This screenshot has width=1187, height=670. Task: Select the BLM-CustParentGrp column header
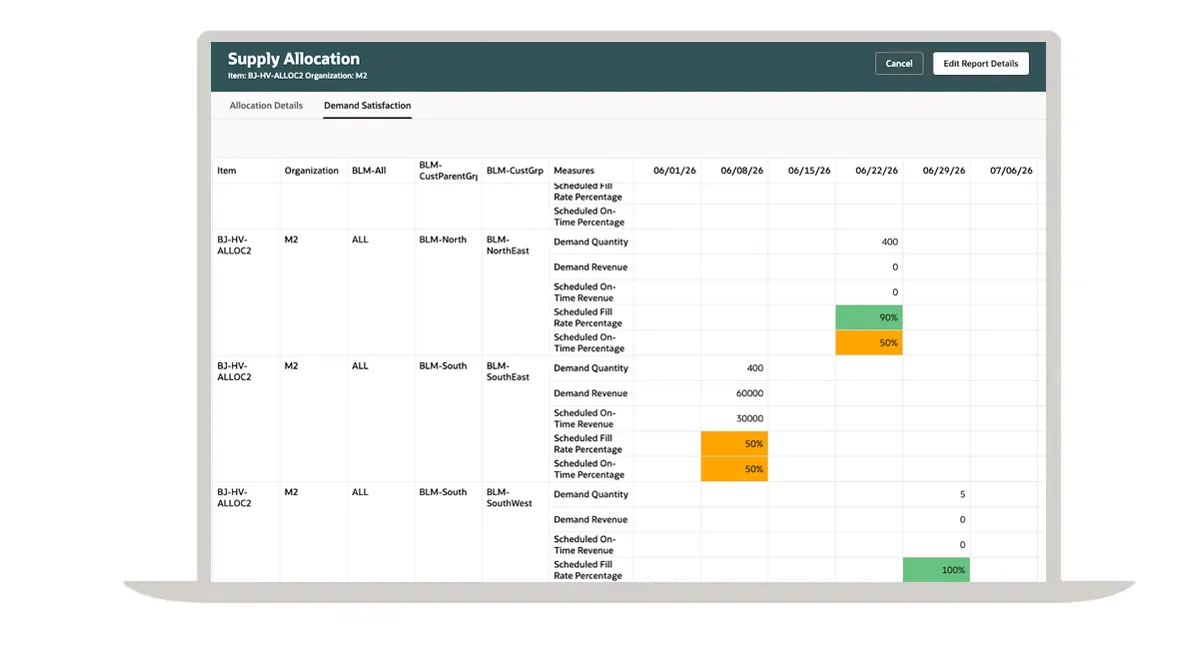pyautogui.click(x=447, y=171)
